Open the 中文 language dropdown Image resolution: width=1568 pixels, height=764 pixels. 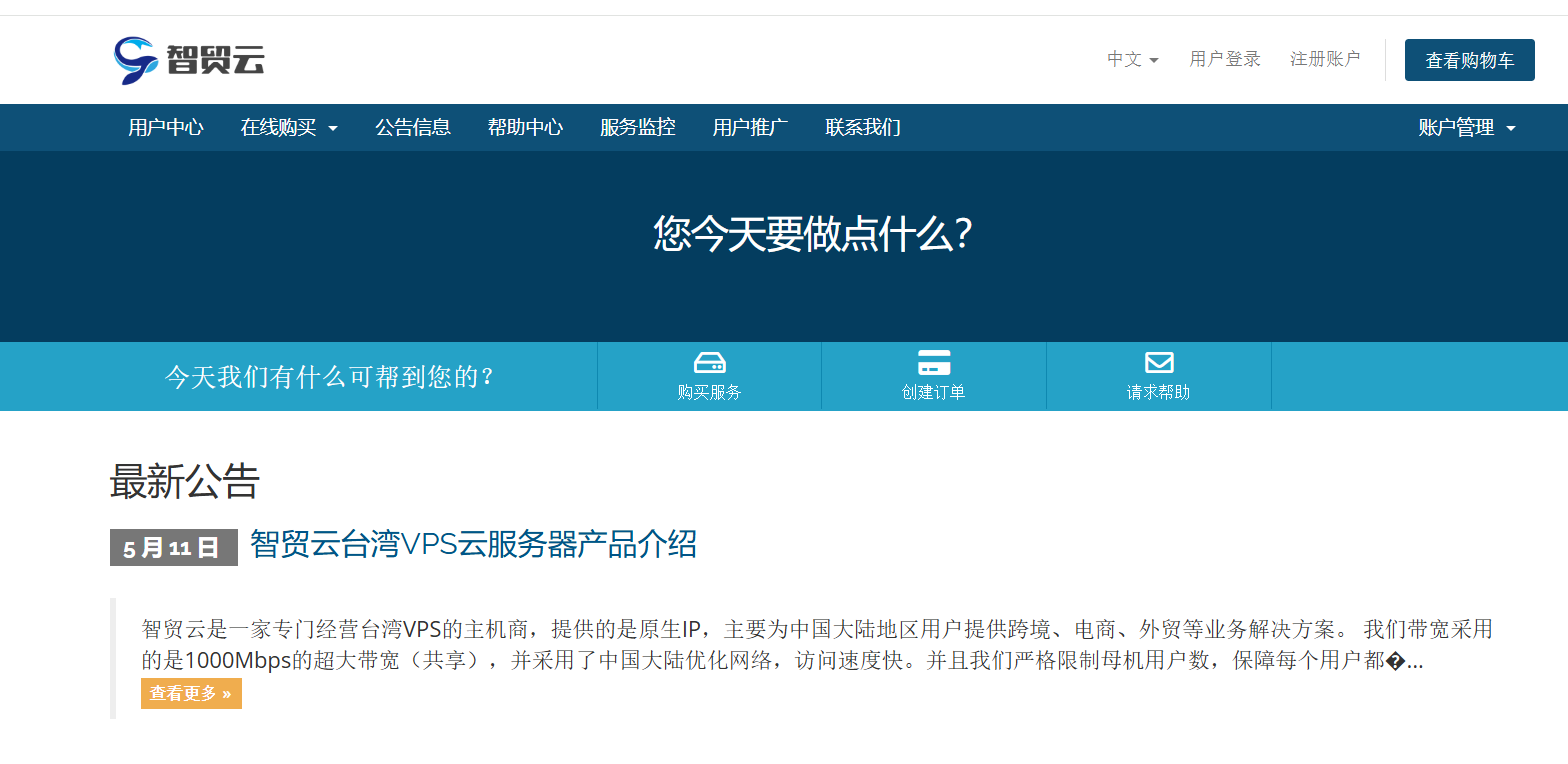tap(1132, 59)
